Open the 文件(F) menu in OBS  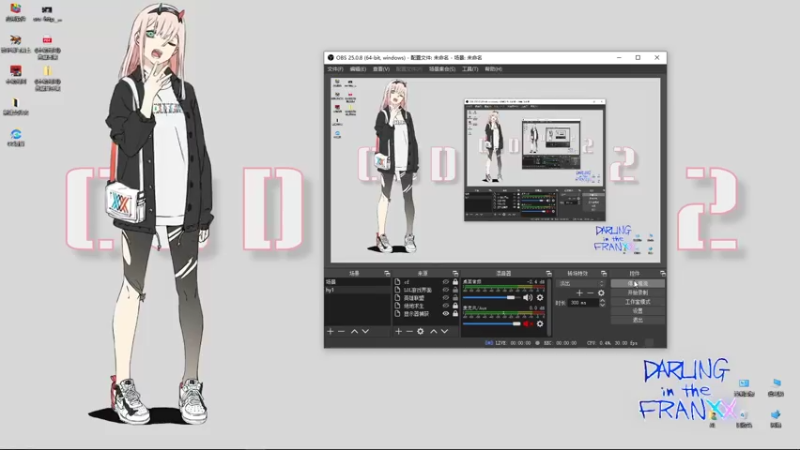click(335, 69)
